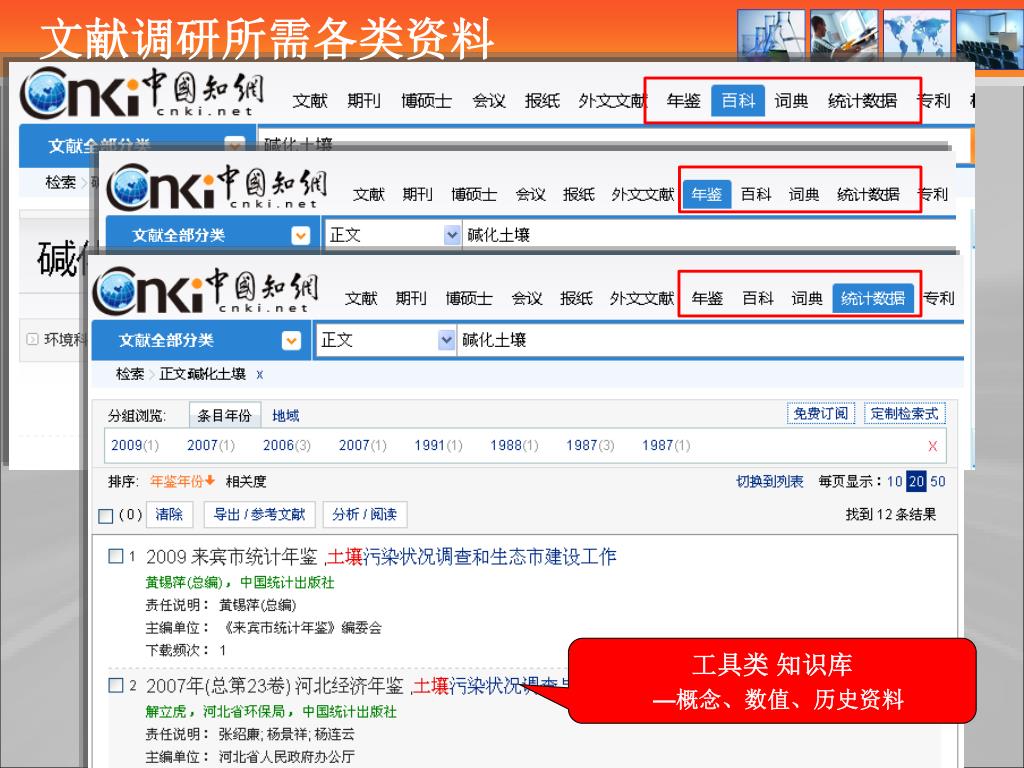The image size is (1024, 768).
Task: Click 分析 / 阅读 button
Action: coord(364,515)
